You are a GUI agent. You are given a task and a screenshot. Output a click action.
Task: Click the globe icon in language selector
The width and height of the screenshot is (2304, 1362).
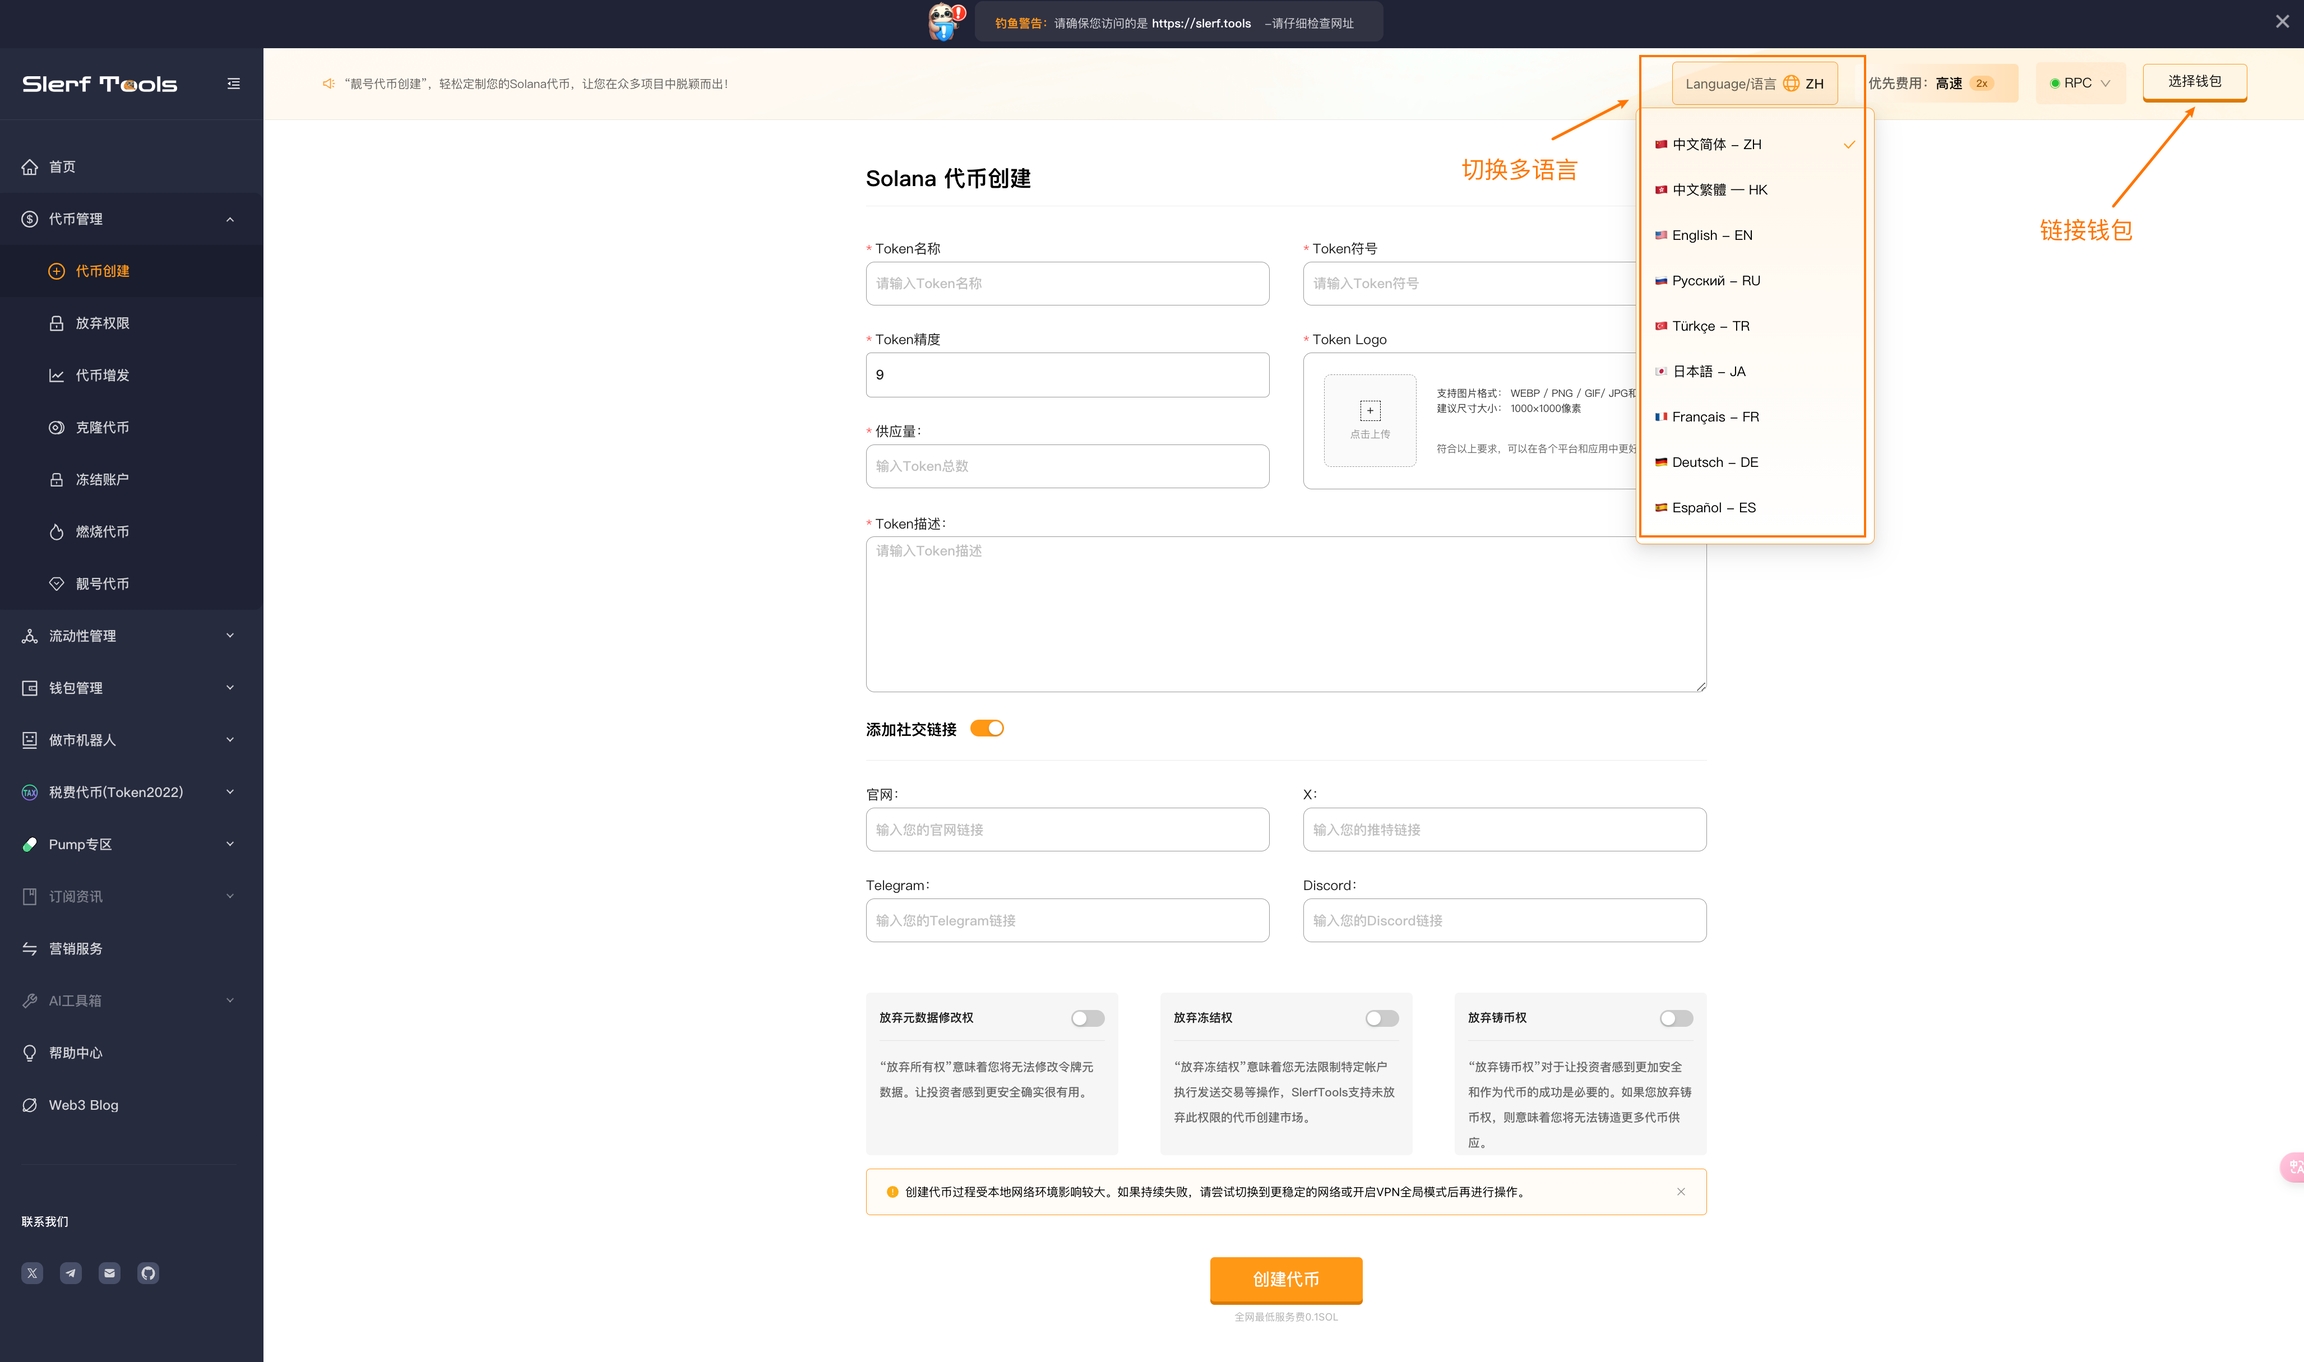[1791, 84]
